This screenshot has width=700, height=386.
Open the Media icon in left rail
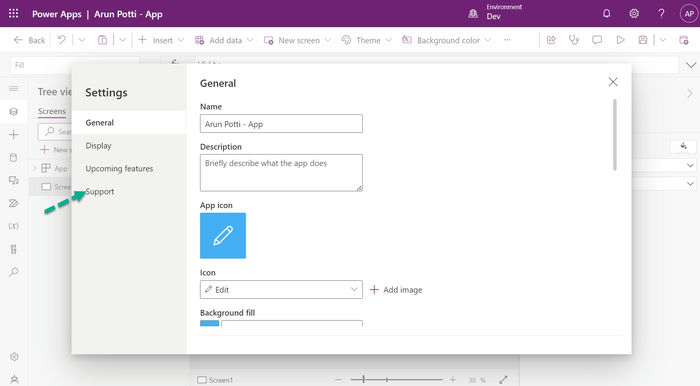tap(14, 180)
